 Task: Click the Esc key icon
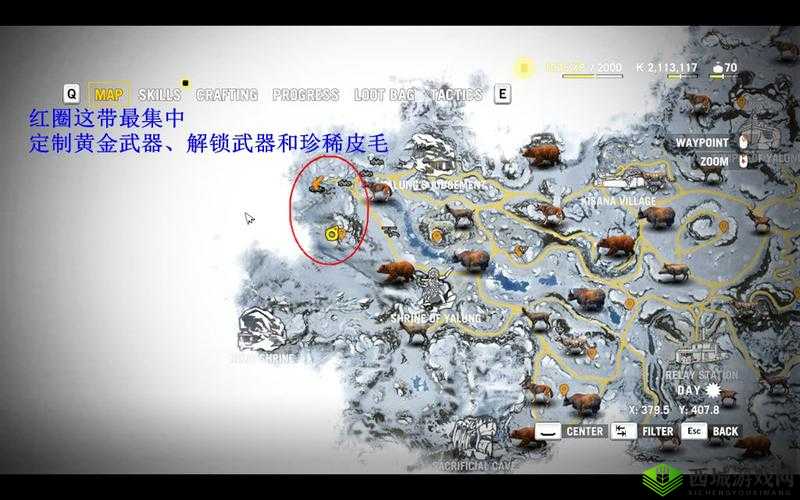pos(694,431)
